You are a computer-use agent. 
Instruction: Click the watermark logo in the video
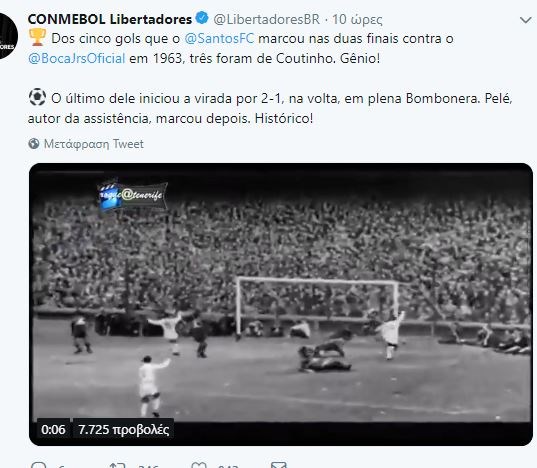(132, 195)
